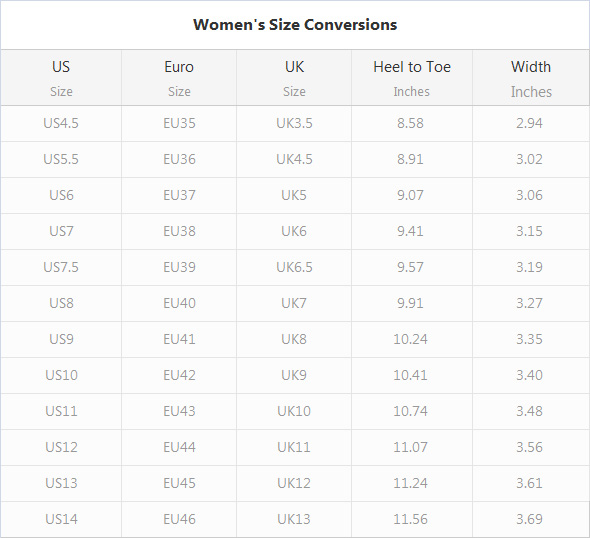Click the 9.41 heel to toe value
The image size is (590, 538).
(x=410, y=231)
